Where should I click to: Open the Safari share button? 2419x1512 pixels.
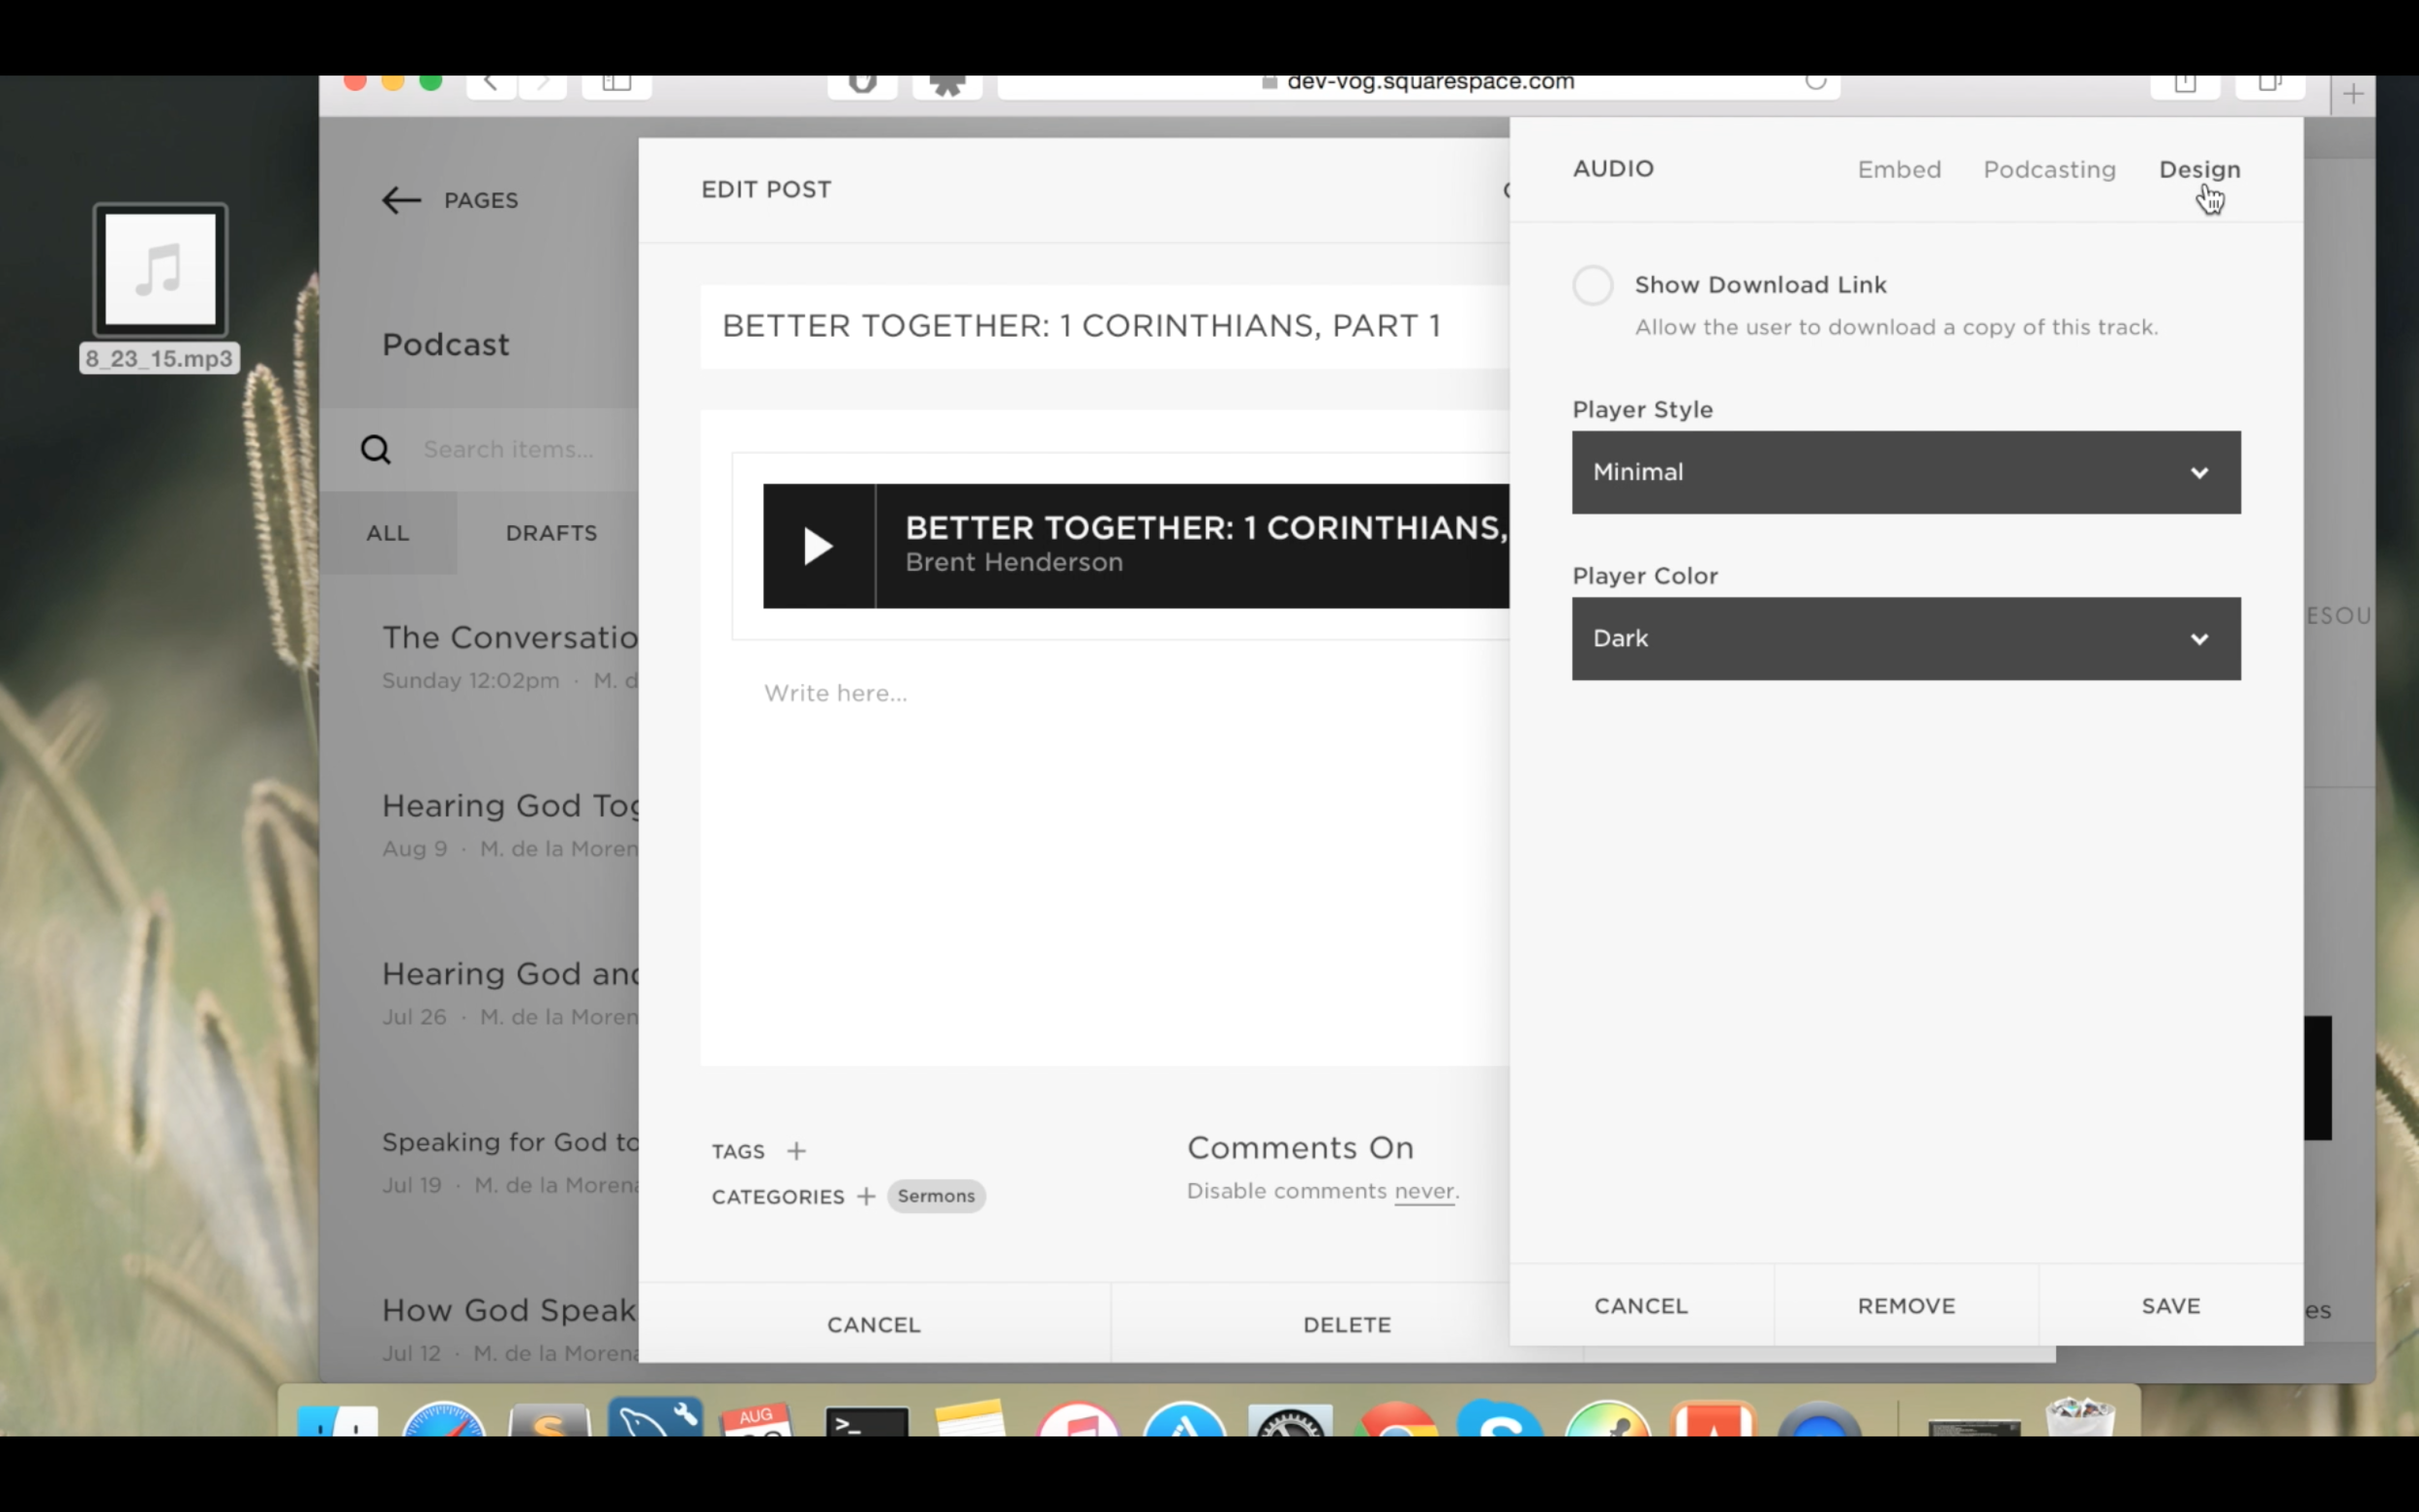2185,84
